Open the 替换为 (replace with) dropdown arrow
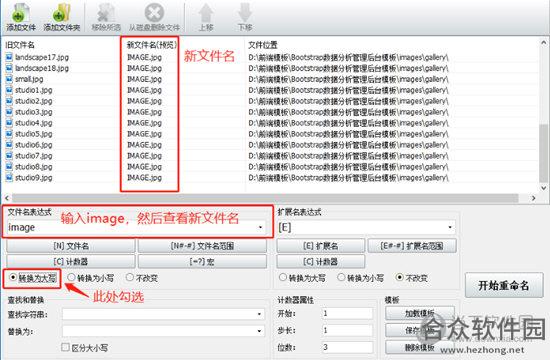550x360 pixels. coord(259,331)
